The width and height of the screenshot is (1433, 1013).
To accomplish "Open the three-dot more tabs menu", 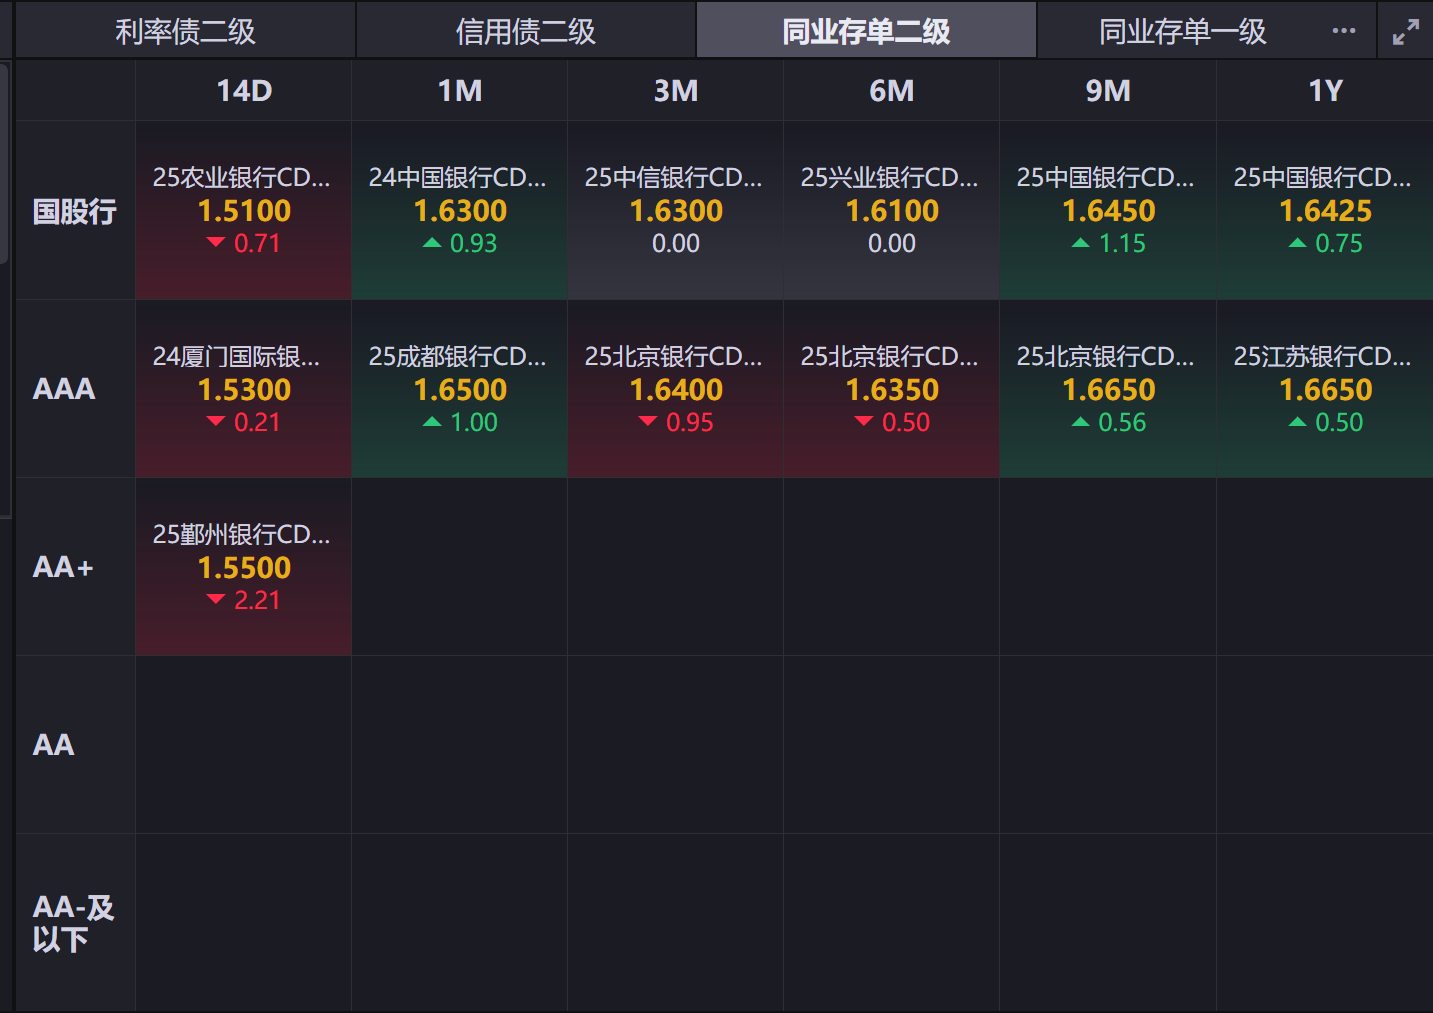I will [1344, 30].
